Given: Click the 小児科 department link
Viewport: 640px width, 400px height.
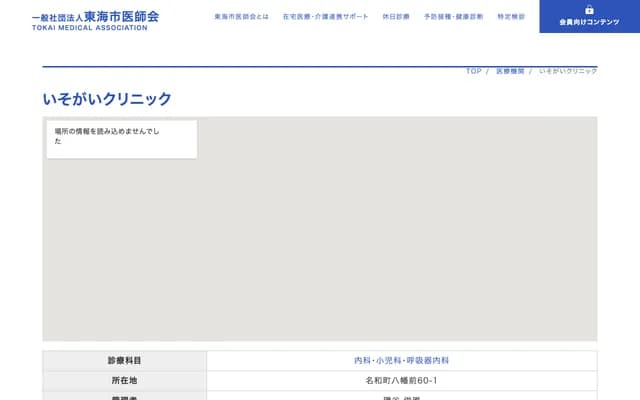Looking at the screenshot, I should 388,360.
